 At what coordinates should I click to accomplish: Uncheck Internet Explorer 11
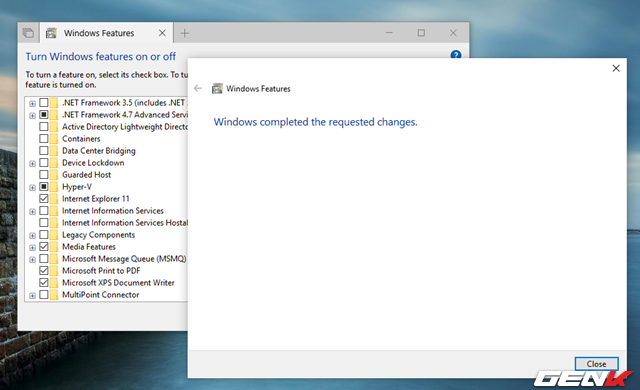point(44,199)
